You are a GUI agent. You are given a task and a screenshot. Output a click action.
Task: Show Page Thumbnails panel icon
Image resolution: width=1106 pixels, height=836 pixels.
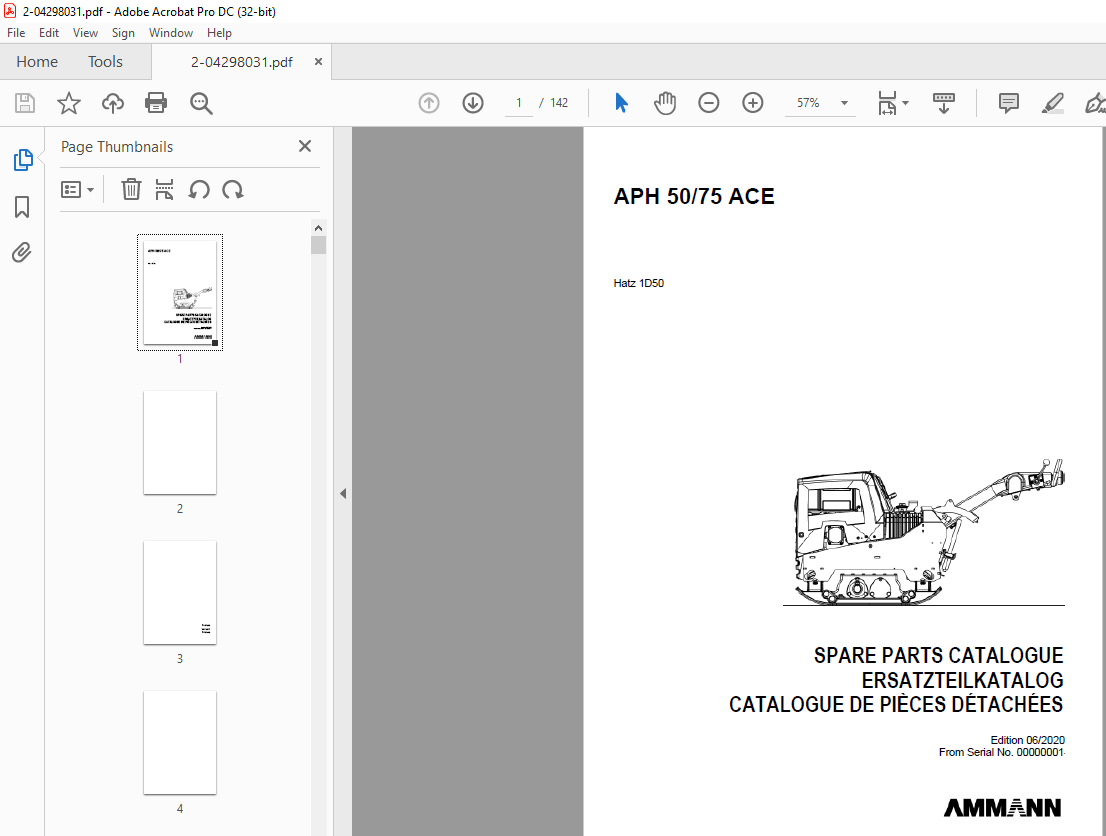(x=23, y=160)
